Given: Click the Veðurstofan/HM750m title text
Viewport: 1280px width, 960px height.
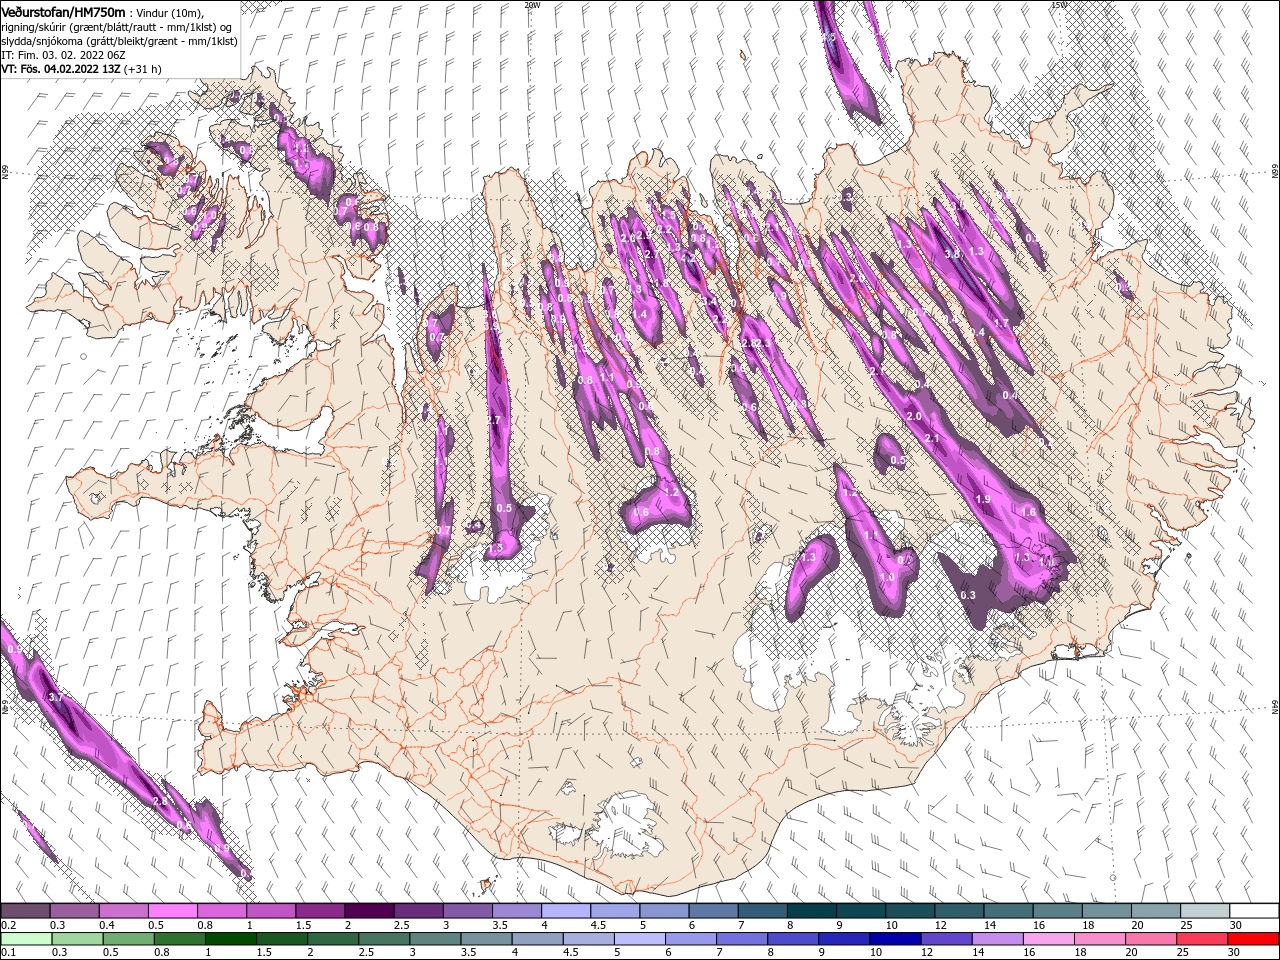Looking at the screenshot, I should tap(63, 11).
